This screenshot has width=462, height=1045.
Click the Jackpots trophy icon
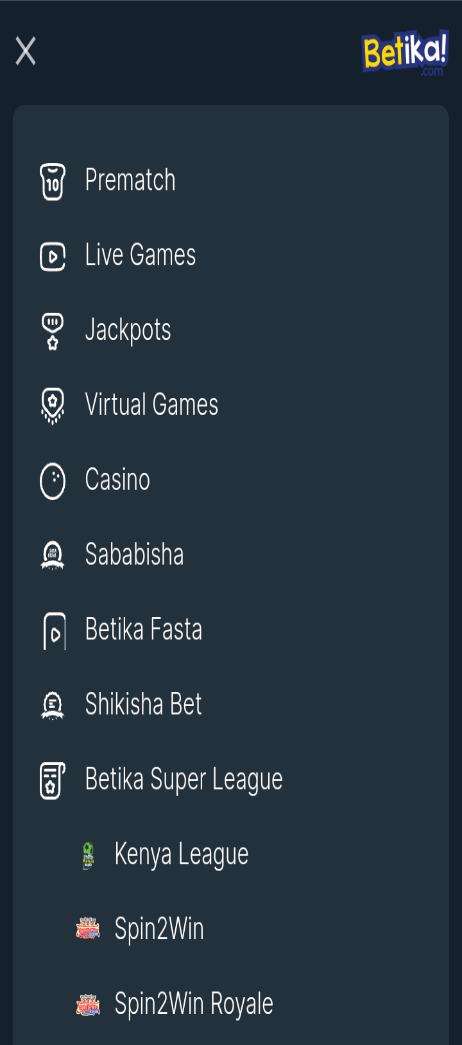(x=53, y=331)
